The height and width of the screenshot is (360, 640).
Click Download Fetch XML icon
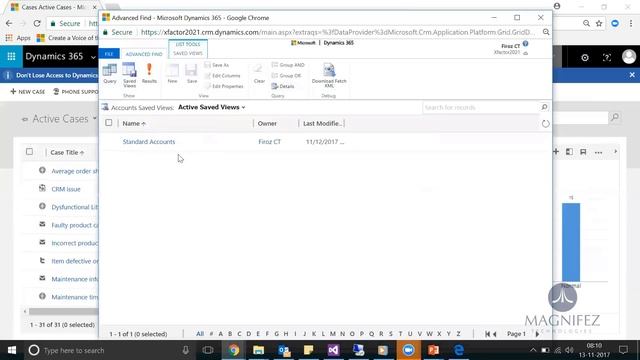click(x=329, y=75)
